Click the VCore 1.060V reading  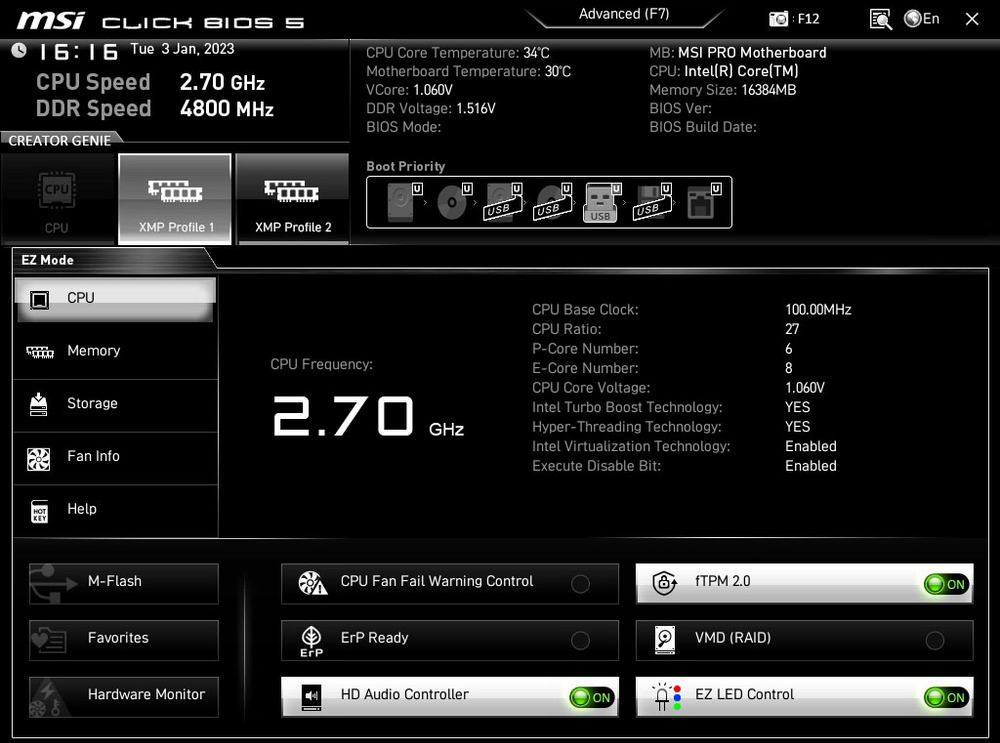(409, 90)
